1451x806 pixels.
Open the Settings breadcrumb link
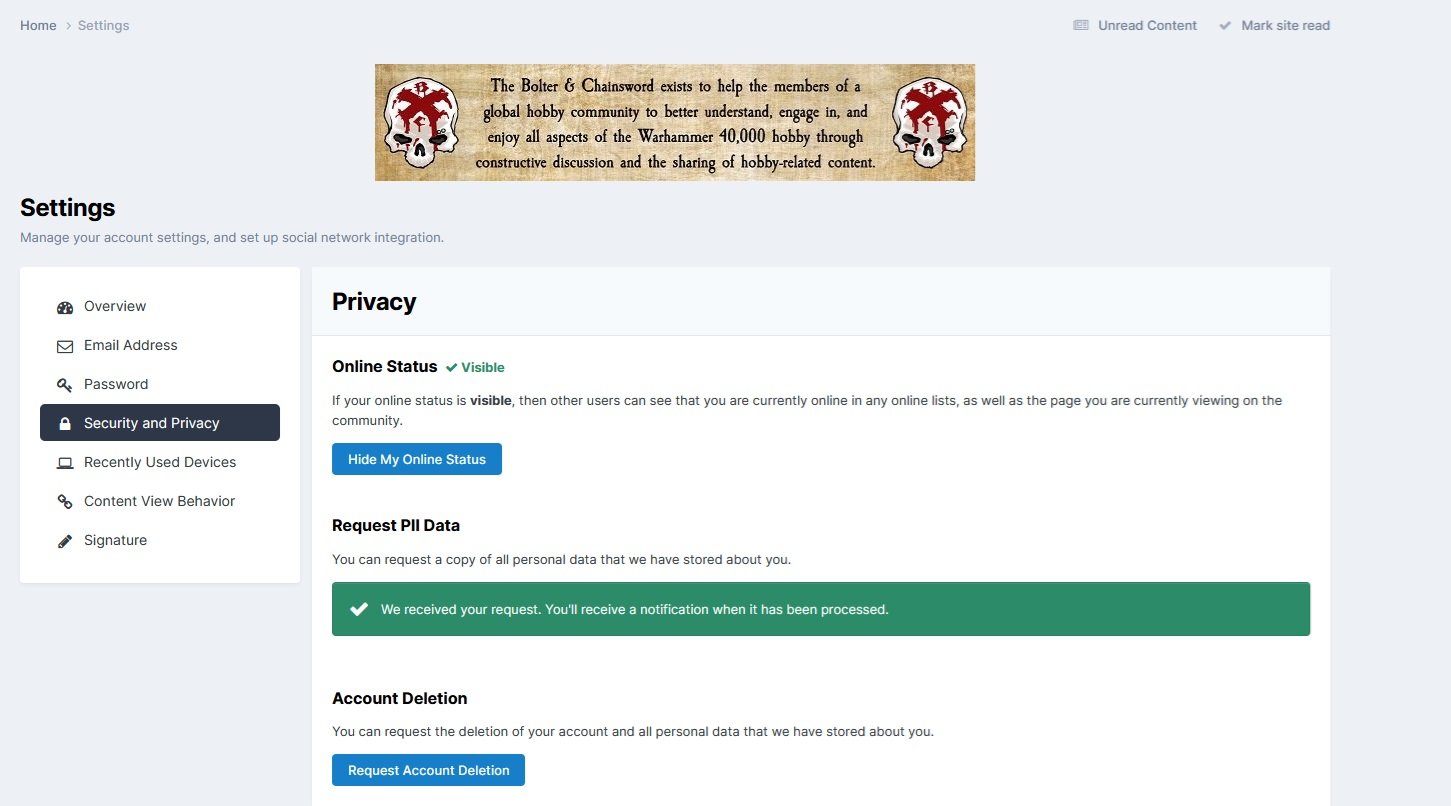[103, 26]
